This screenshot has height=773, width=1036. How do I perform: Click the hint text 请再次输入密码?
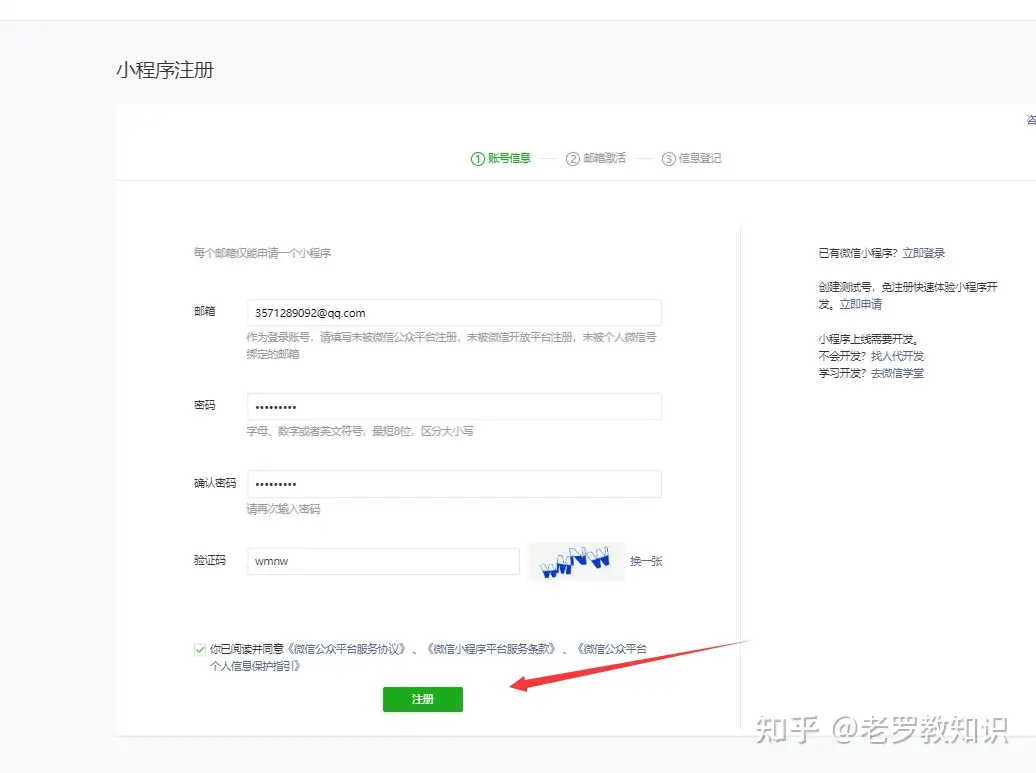tap(283, 509)
